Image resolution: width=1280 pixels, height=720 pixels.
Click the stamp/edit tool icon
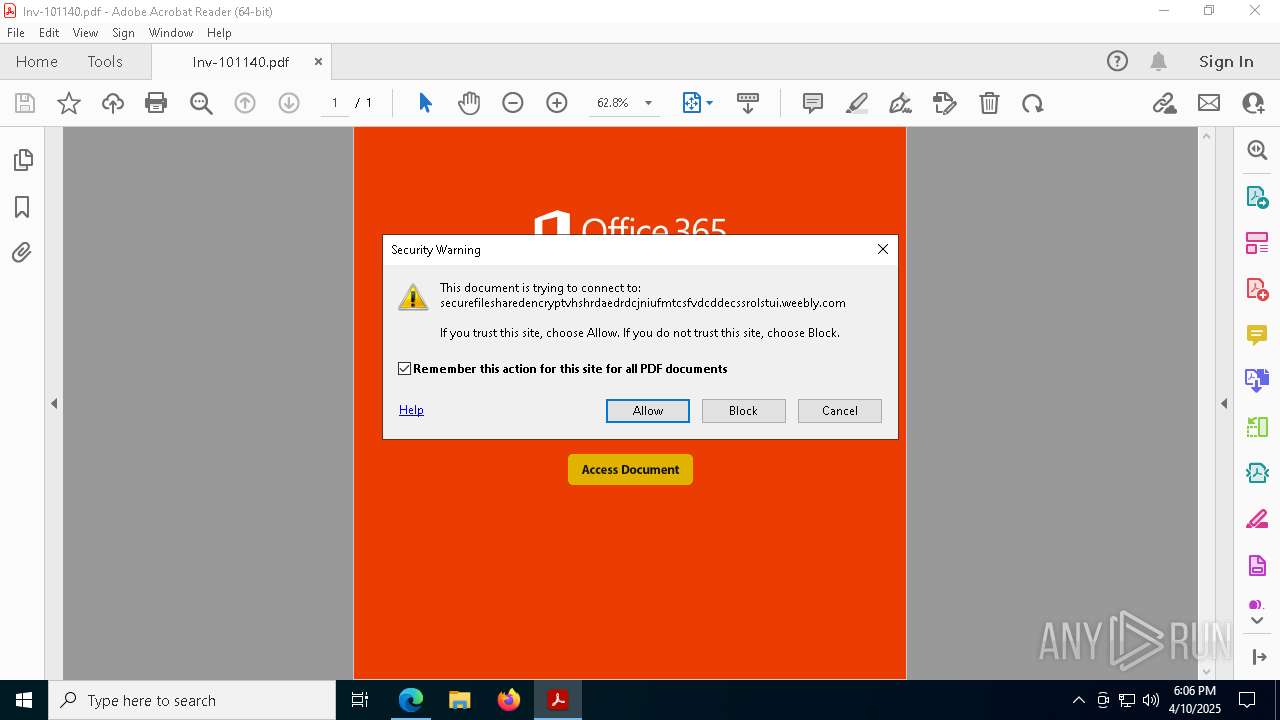(944, 103)
